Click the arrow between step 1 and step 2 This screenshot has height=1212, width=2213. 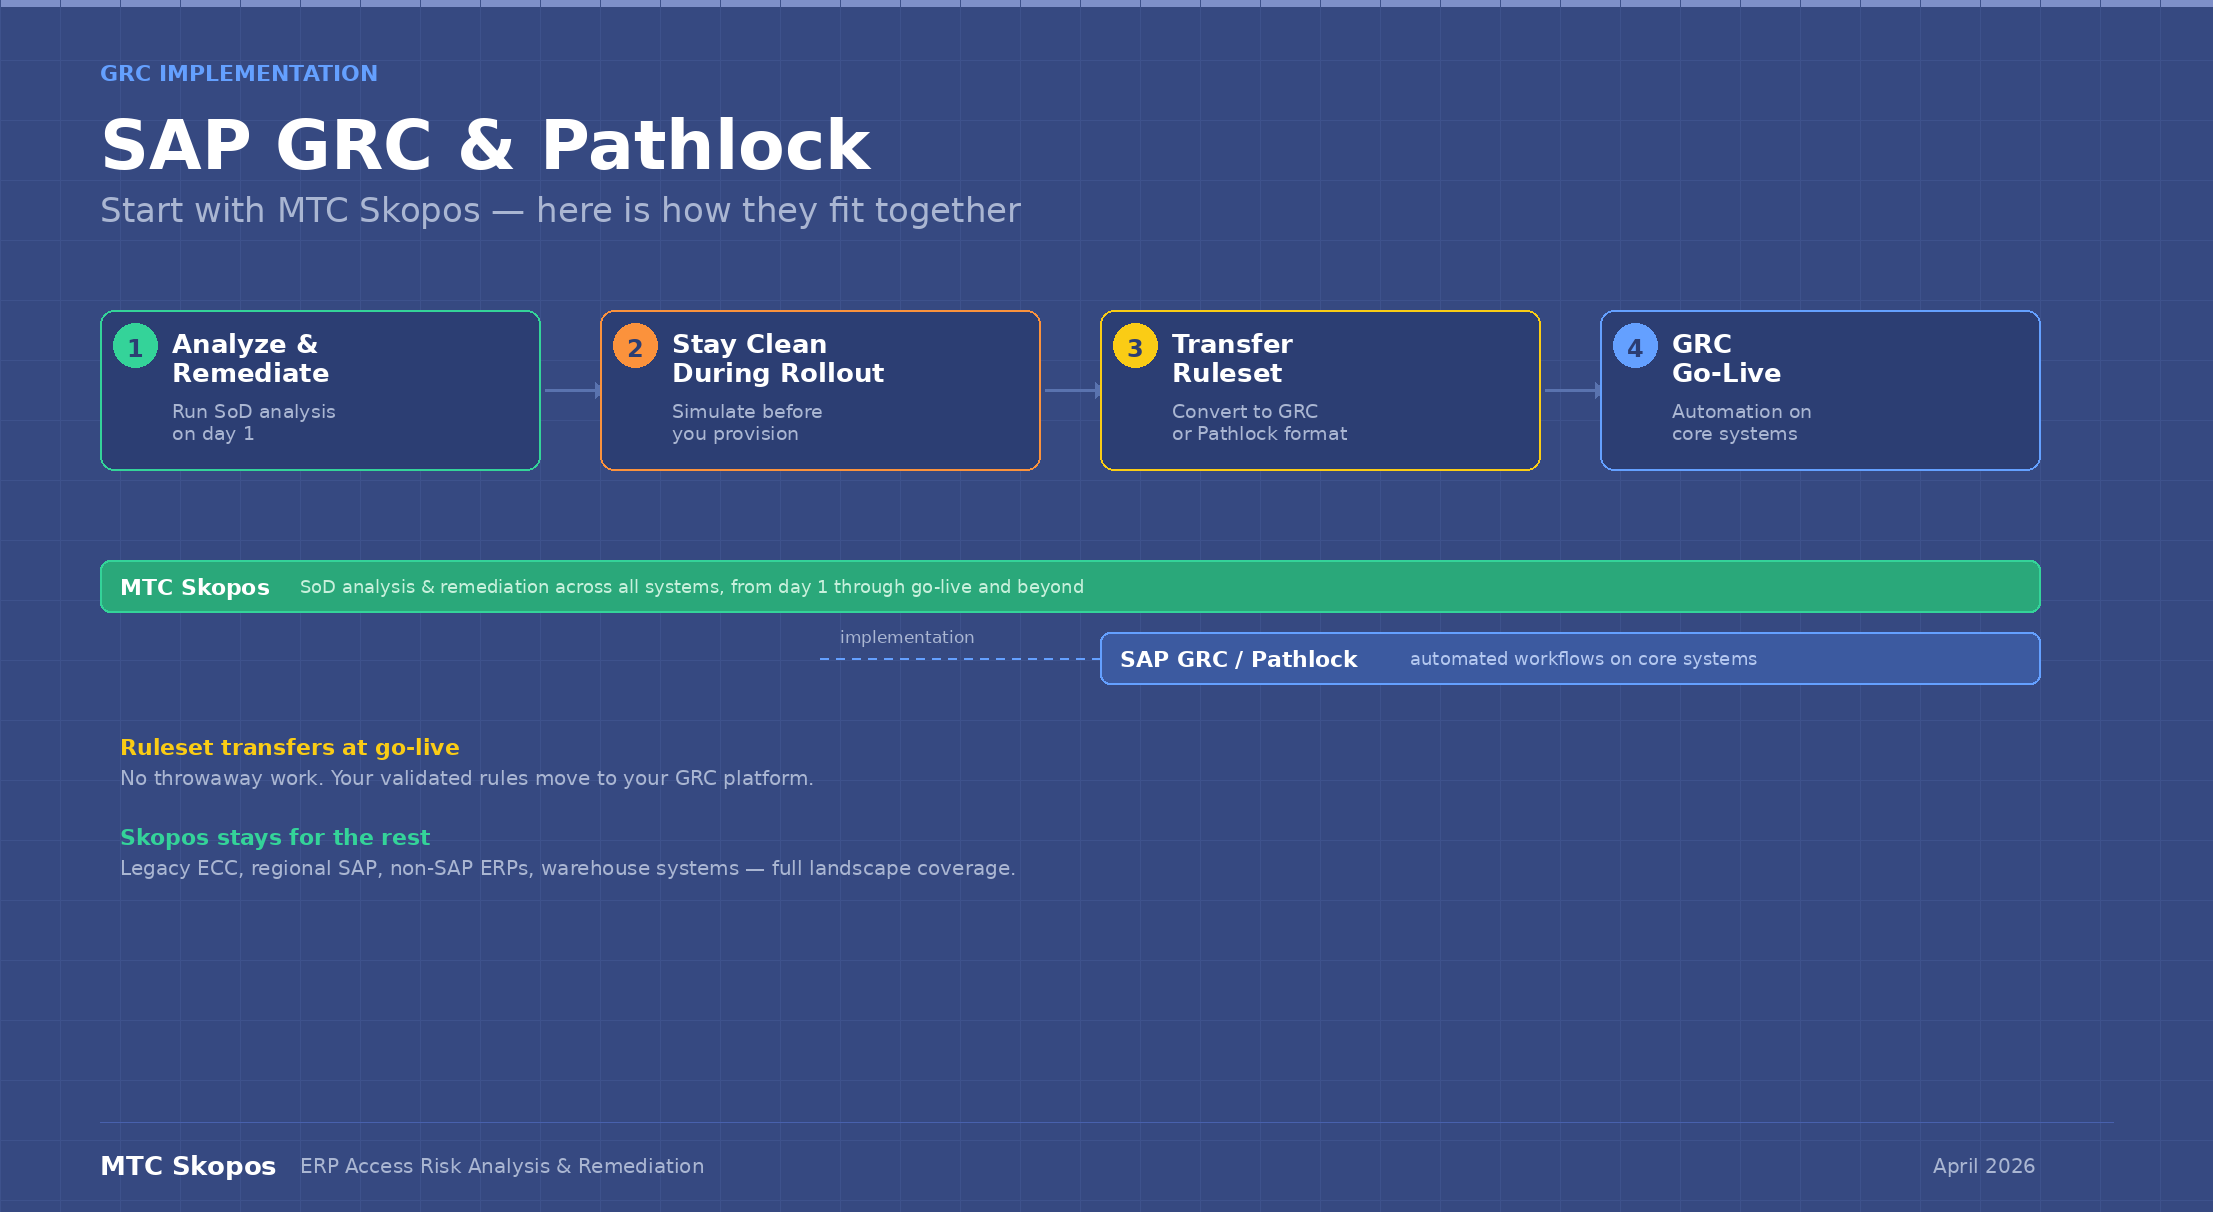point(568,390)
